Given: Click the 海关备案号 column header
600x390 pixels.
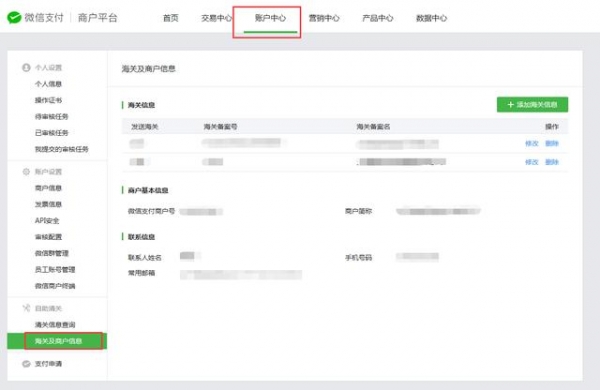Looking at the screenshot, I should pyautogui.click(x=220, y=127).
